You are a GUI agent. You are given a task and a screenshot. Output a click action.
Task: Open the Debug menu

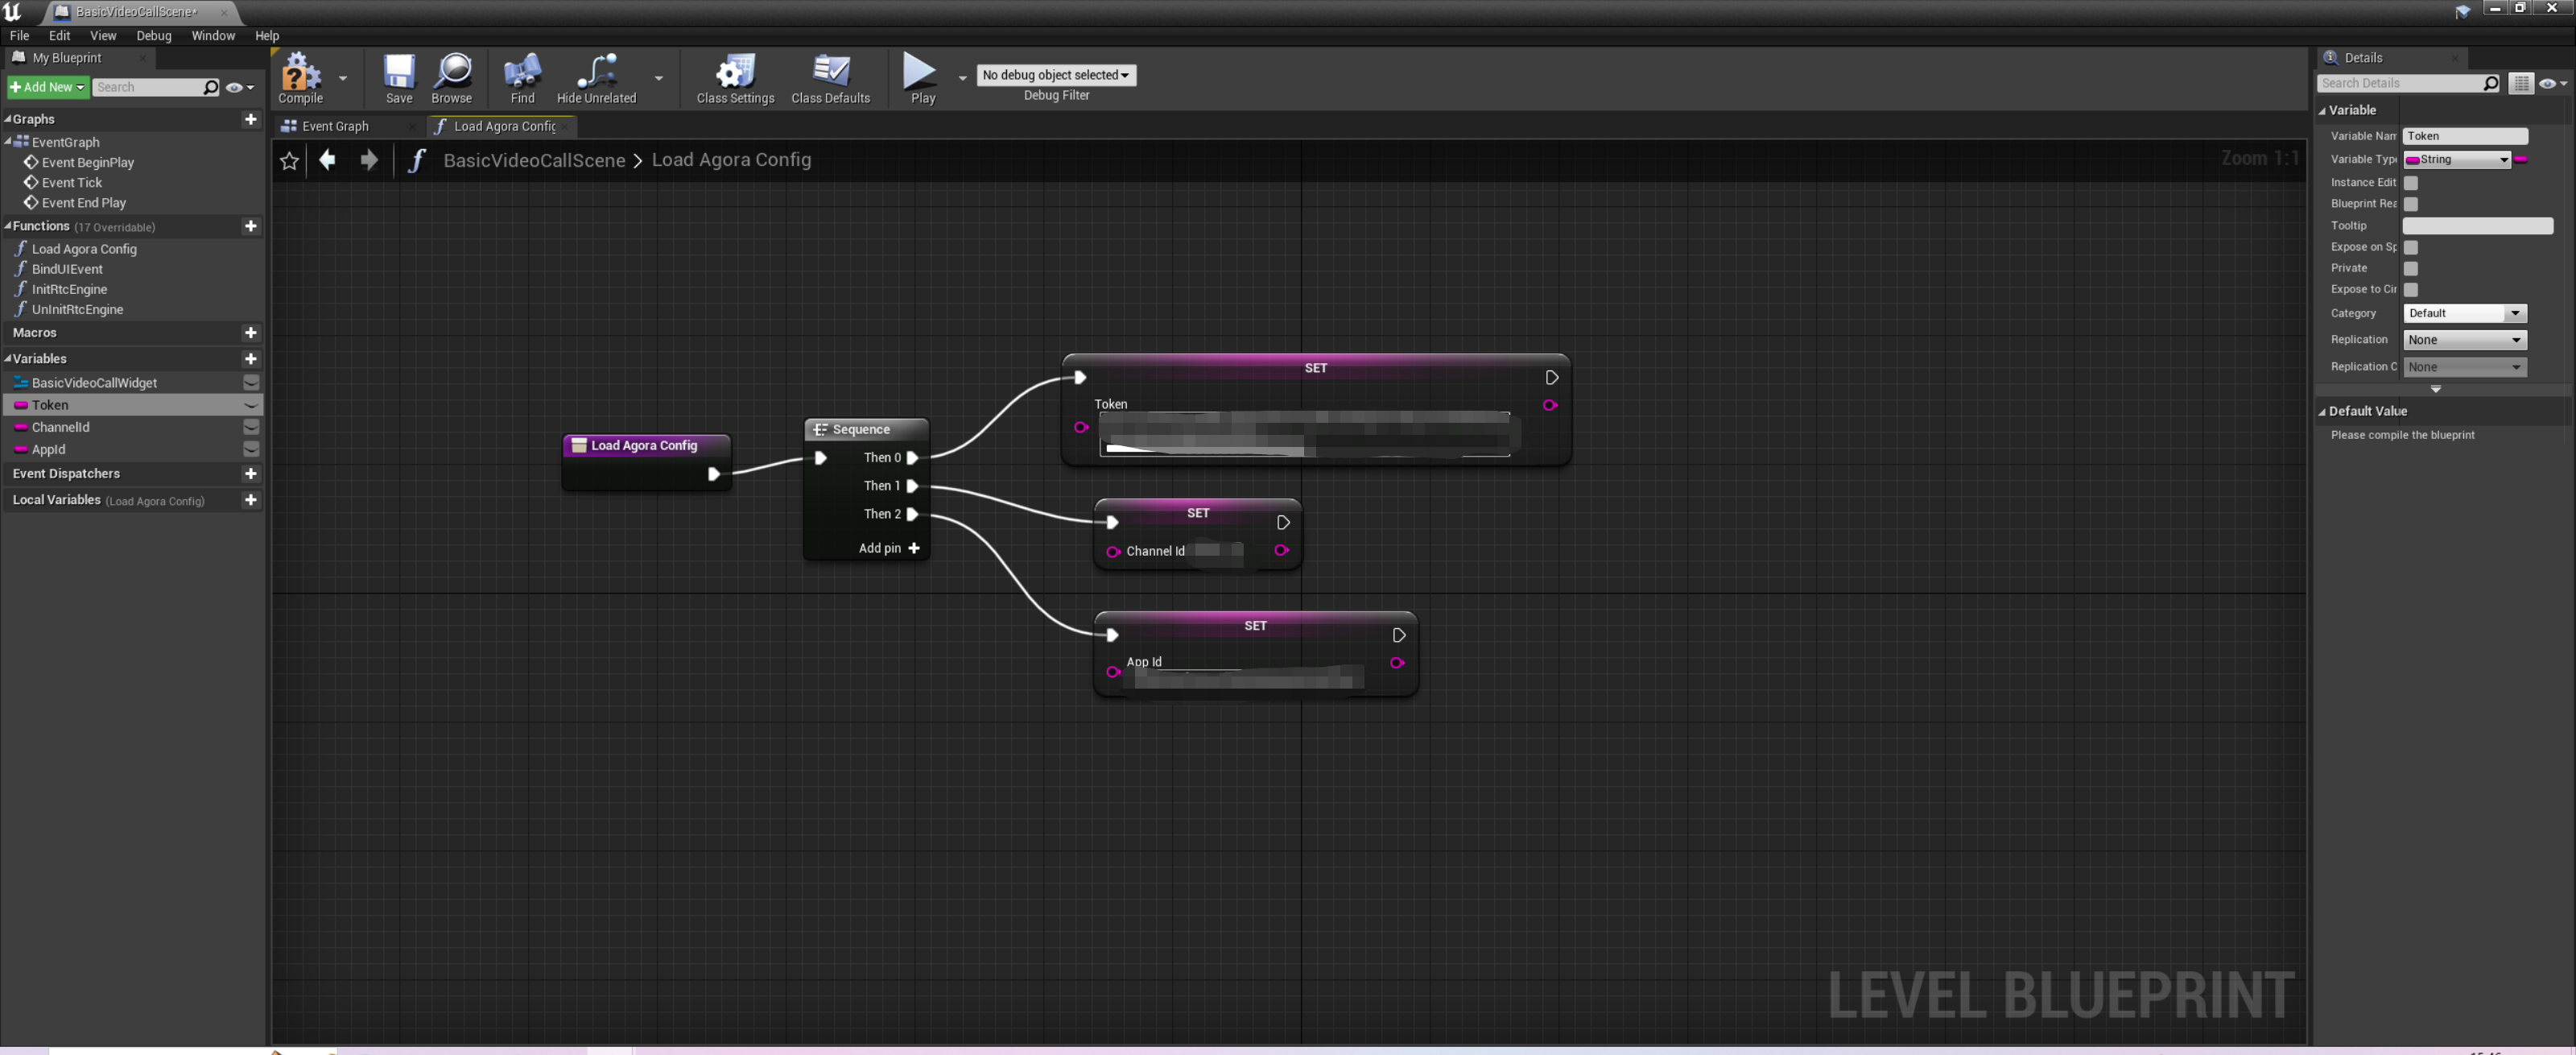(x=153, y=35)
